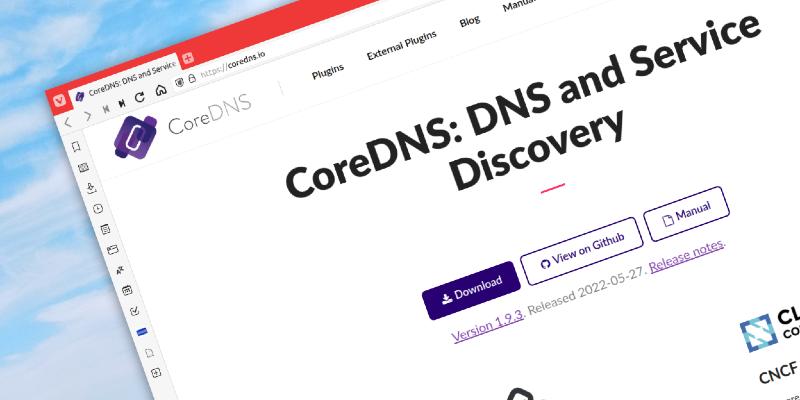Go to the browser home page
This screenshot has height=400, width=800.
pyautogui.click(x=161, y=90)
